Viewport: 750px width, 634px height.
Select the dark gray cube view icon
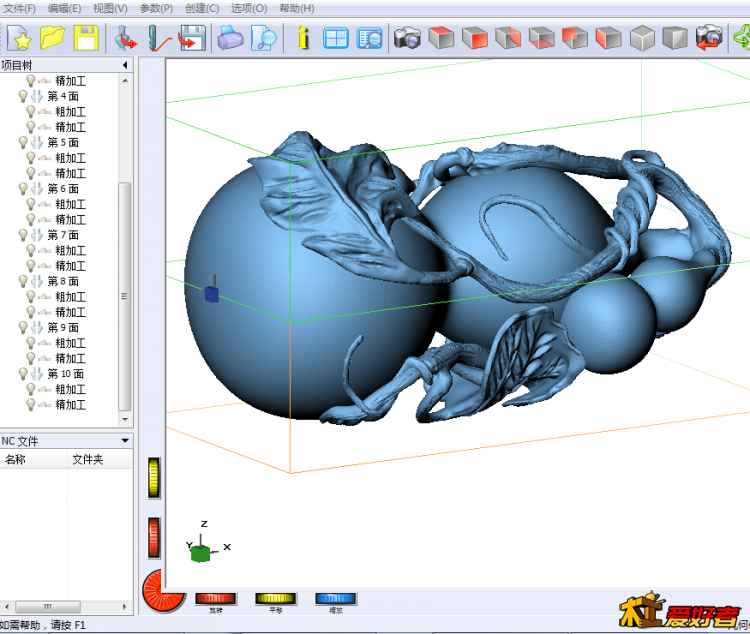point(675,38)
